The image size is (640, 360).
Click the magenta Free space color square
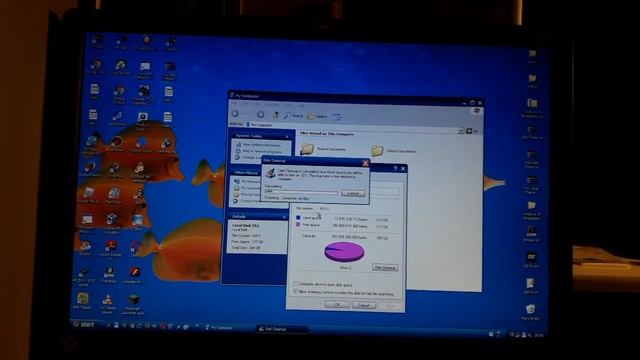point(298,224)
